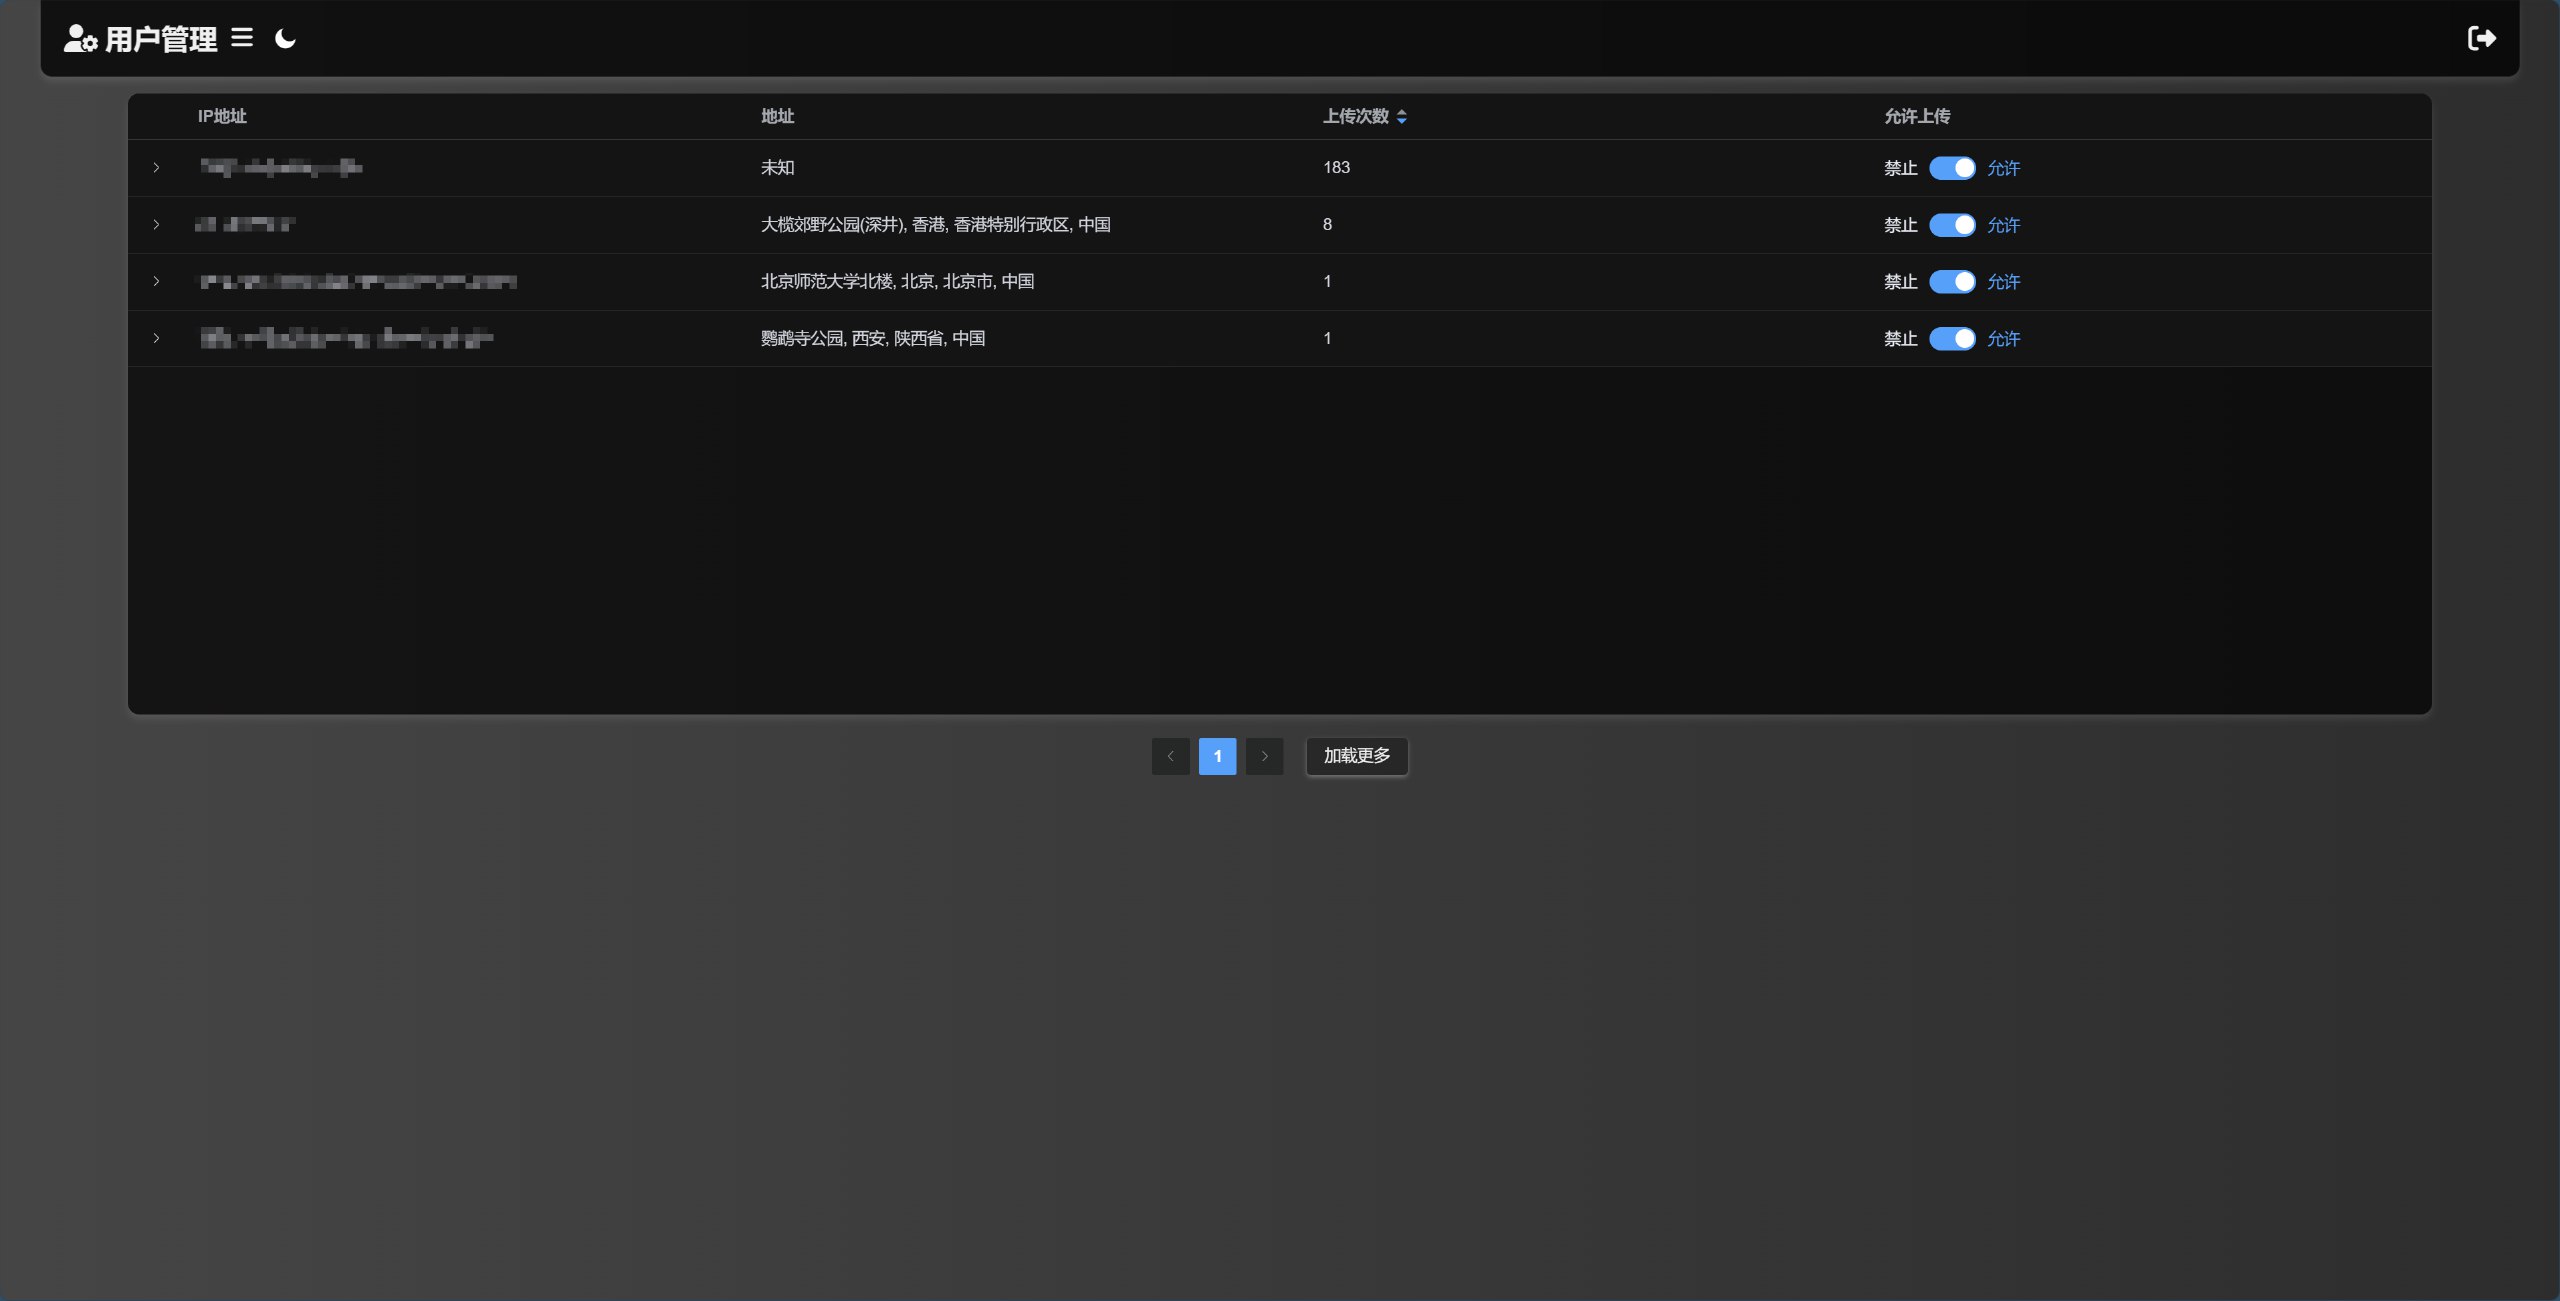This screenshot has width=2560, height=1301.
Task: Expand the Hong Kong address row
Action: [156, 225]
